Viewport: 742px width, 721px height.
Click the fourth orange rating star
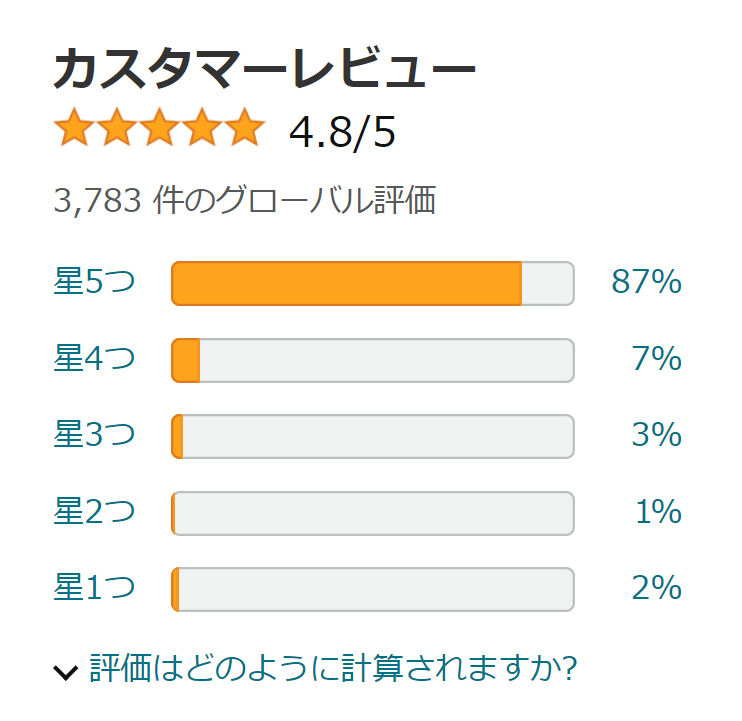[202, 130]
